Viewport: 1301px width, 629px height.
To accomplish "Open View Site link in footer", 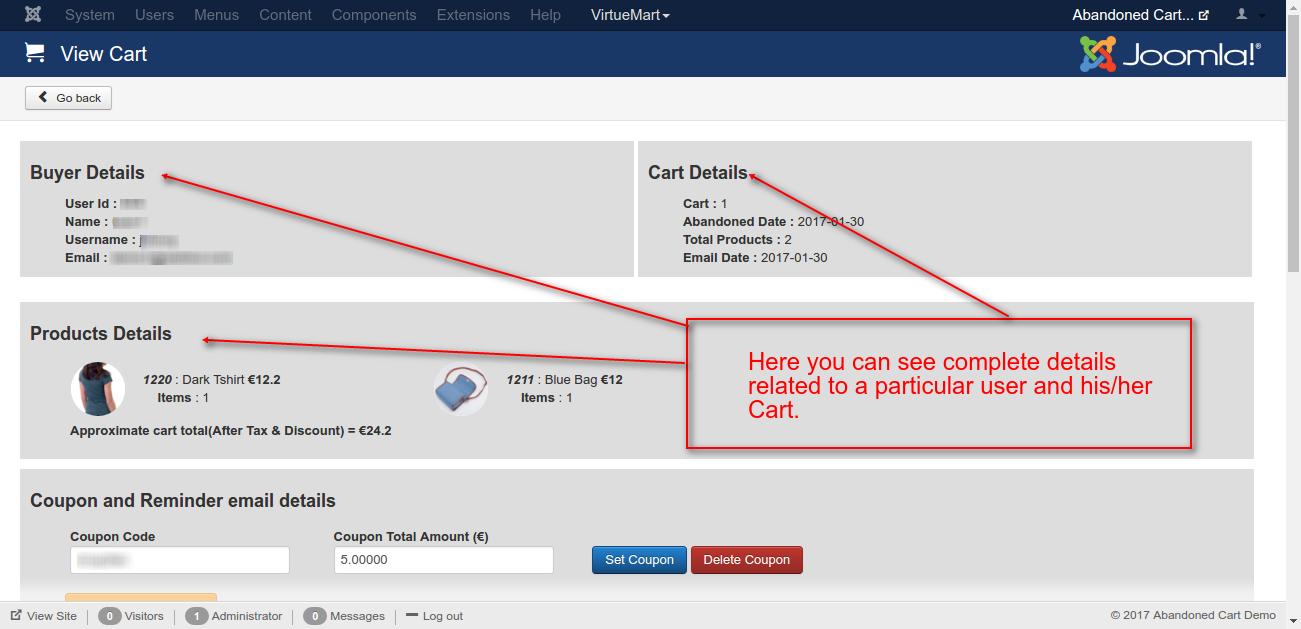I will [x=44, y=616].
